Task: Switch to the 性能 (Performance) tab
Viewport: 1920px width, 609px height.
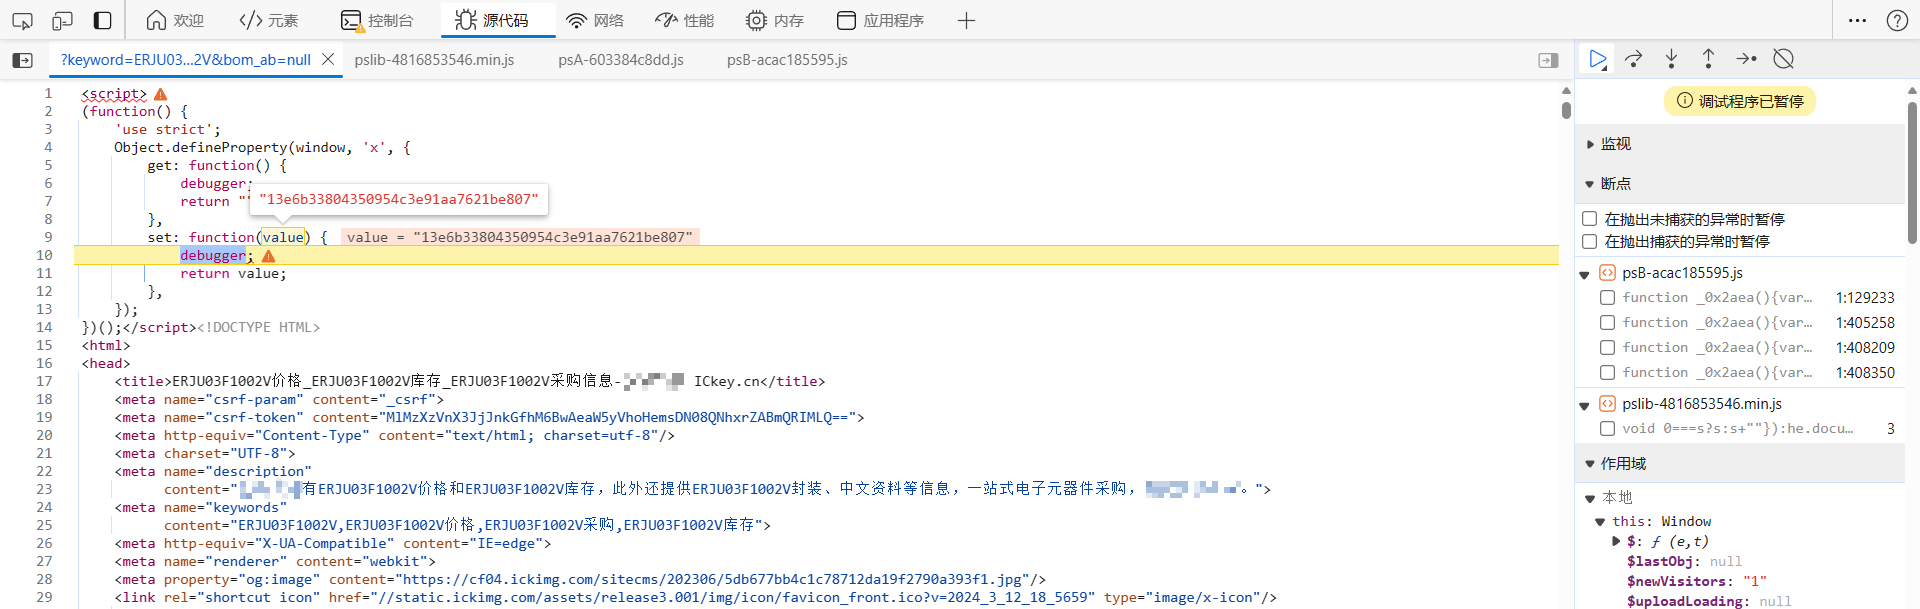Action: (685, 20)
